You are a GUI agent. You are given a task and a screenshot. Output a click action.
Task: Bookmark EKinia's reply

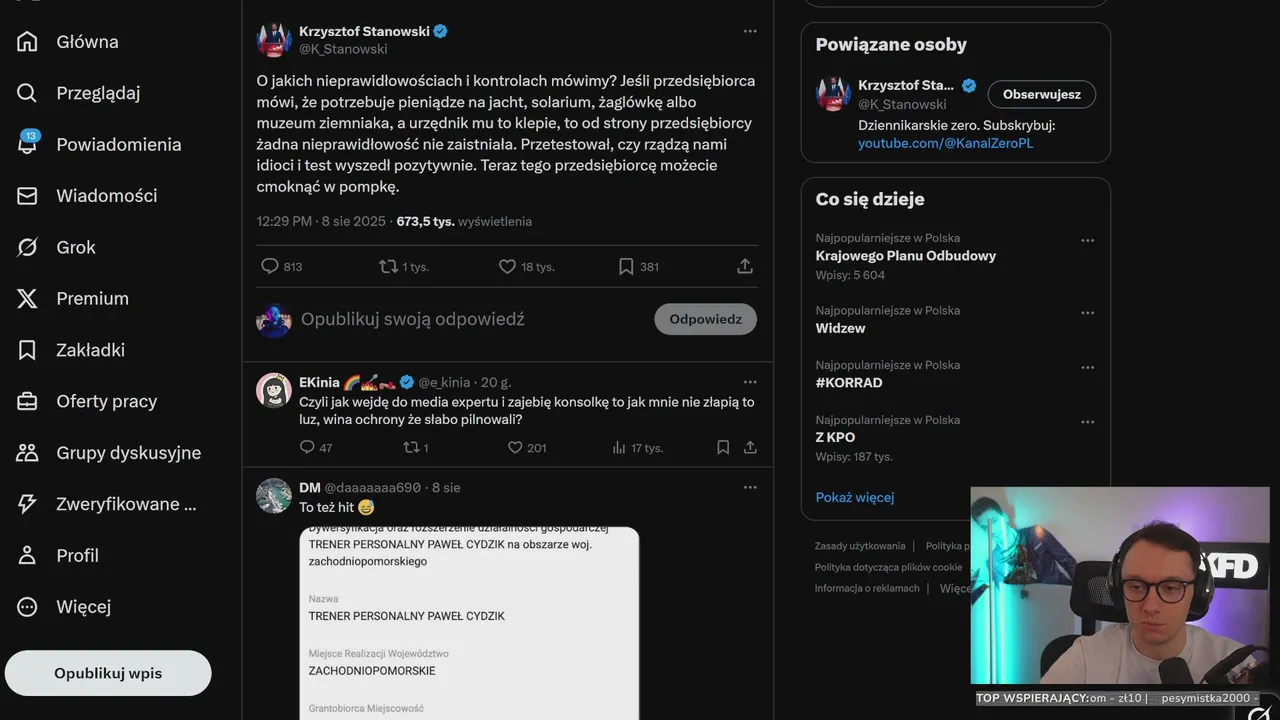coord(723,448)
